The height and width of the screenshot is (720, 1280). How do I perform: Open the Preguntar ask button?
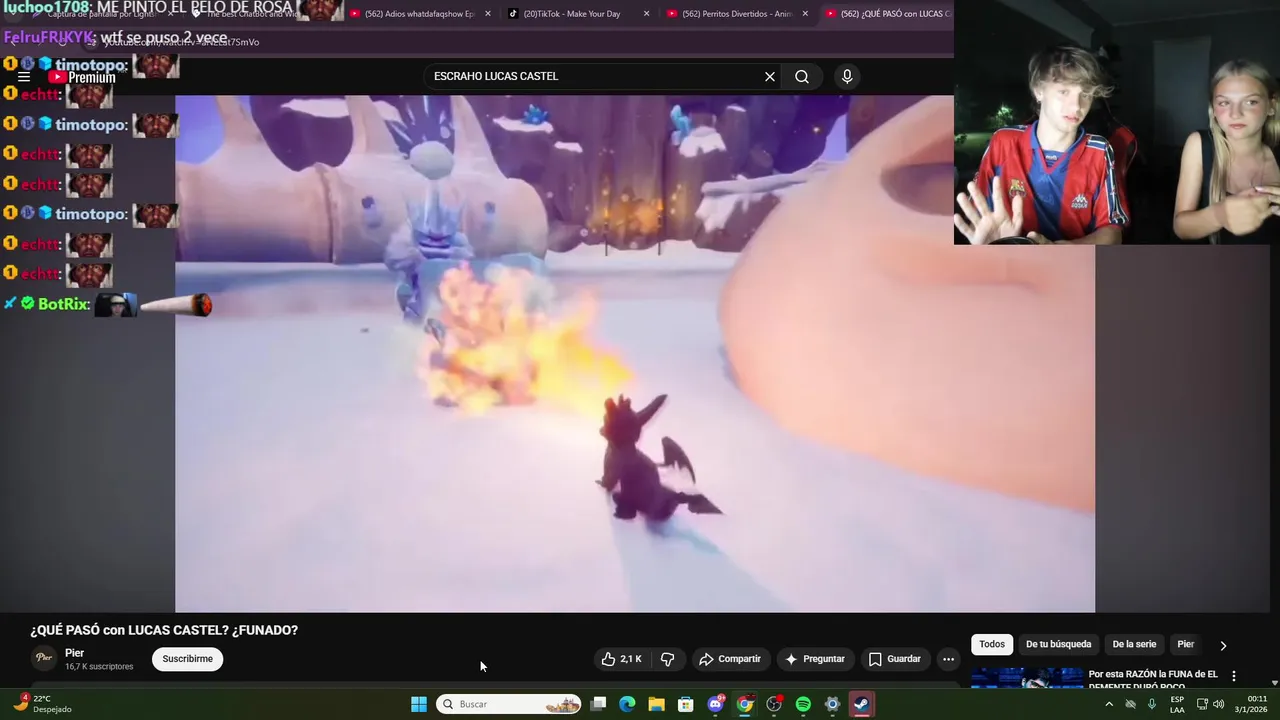pyautogui.click(x=815, y=659)
